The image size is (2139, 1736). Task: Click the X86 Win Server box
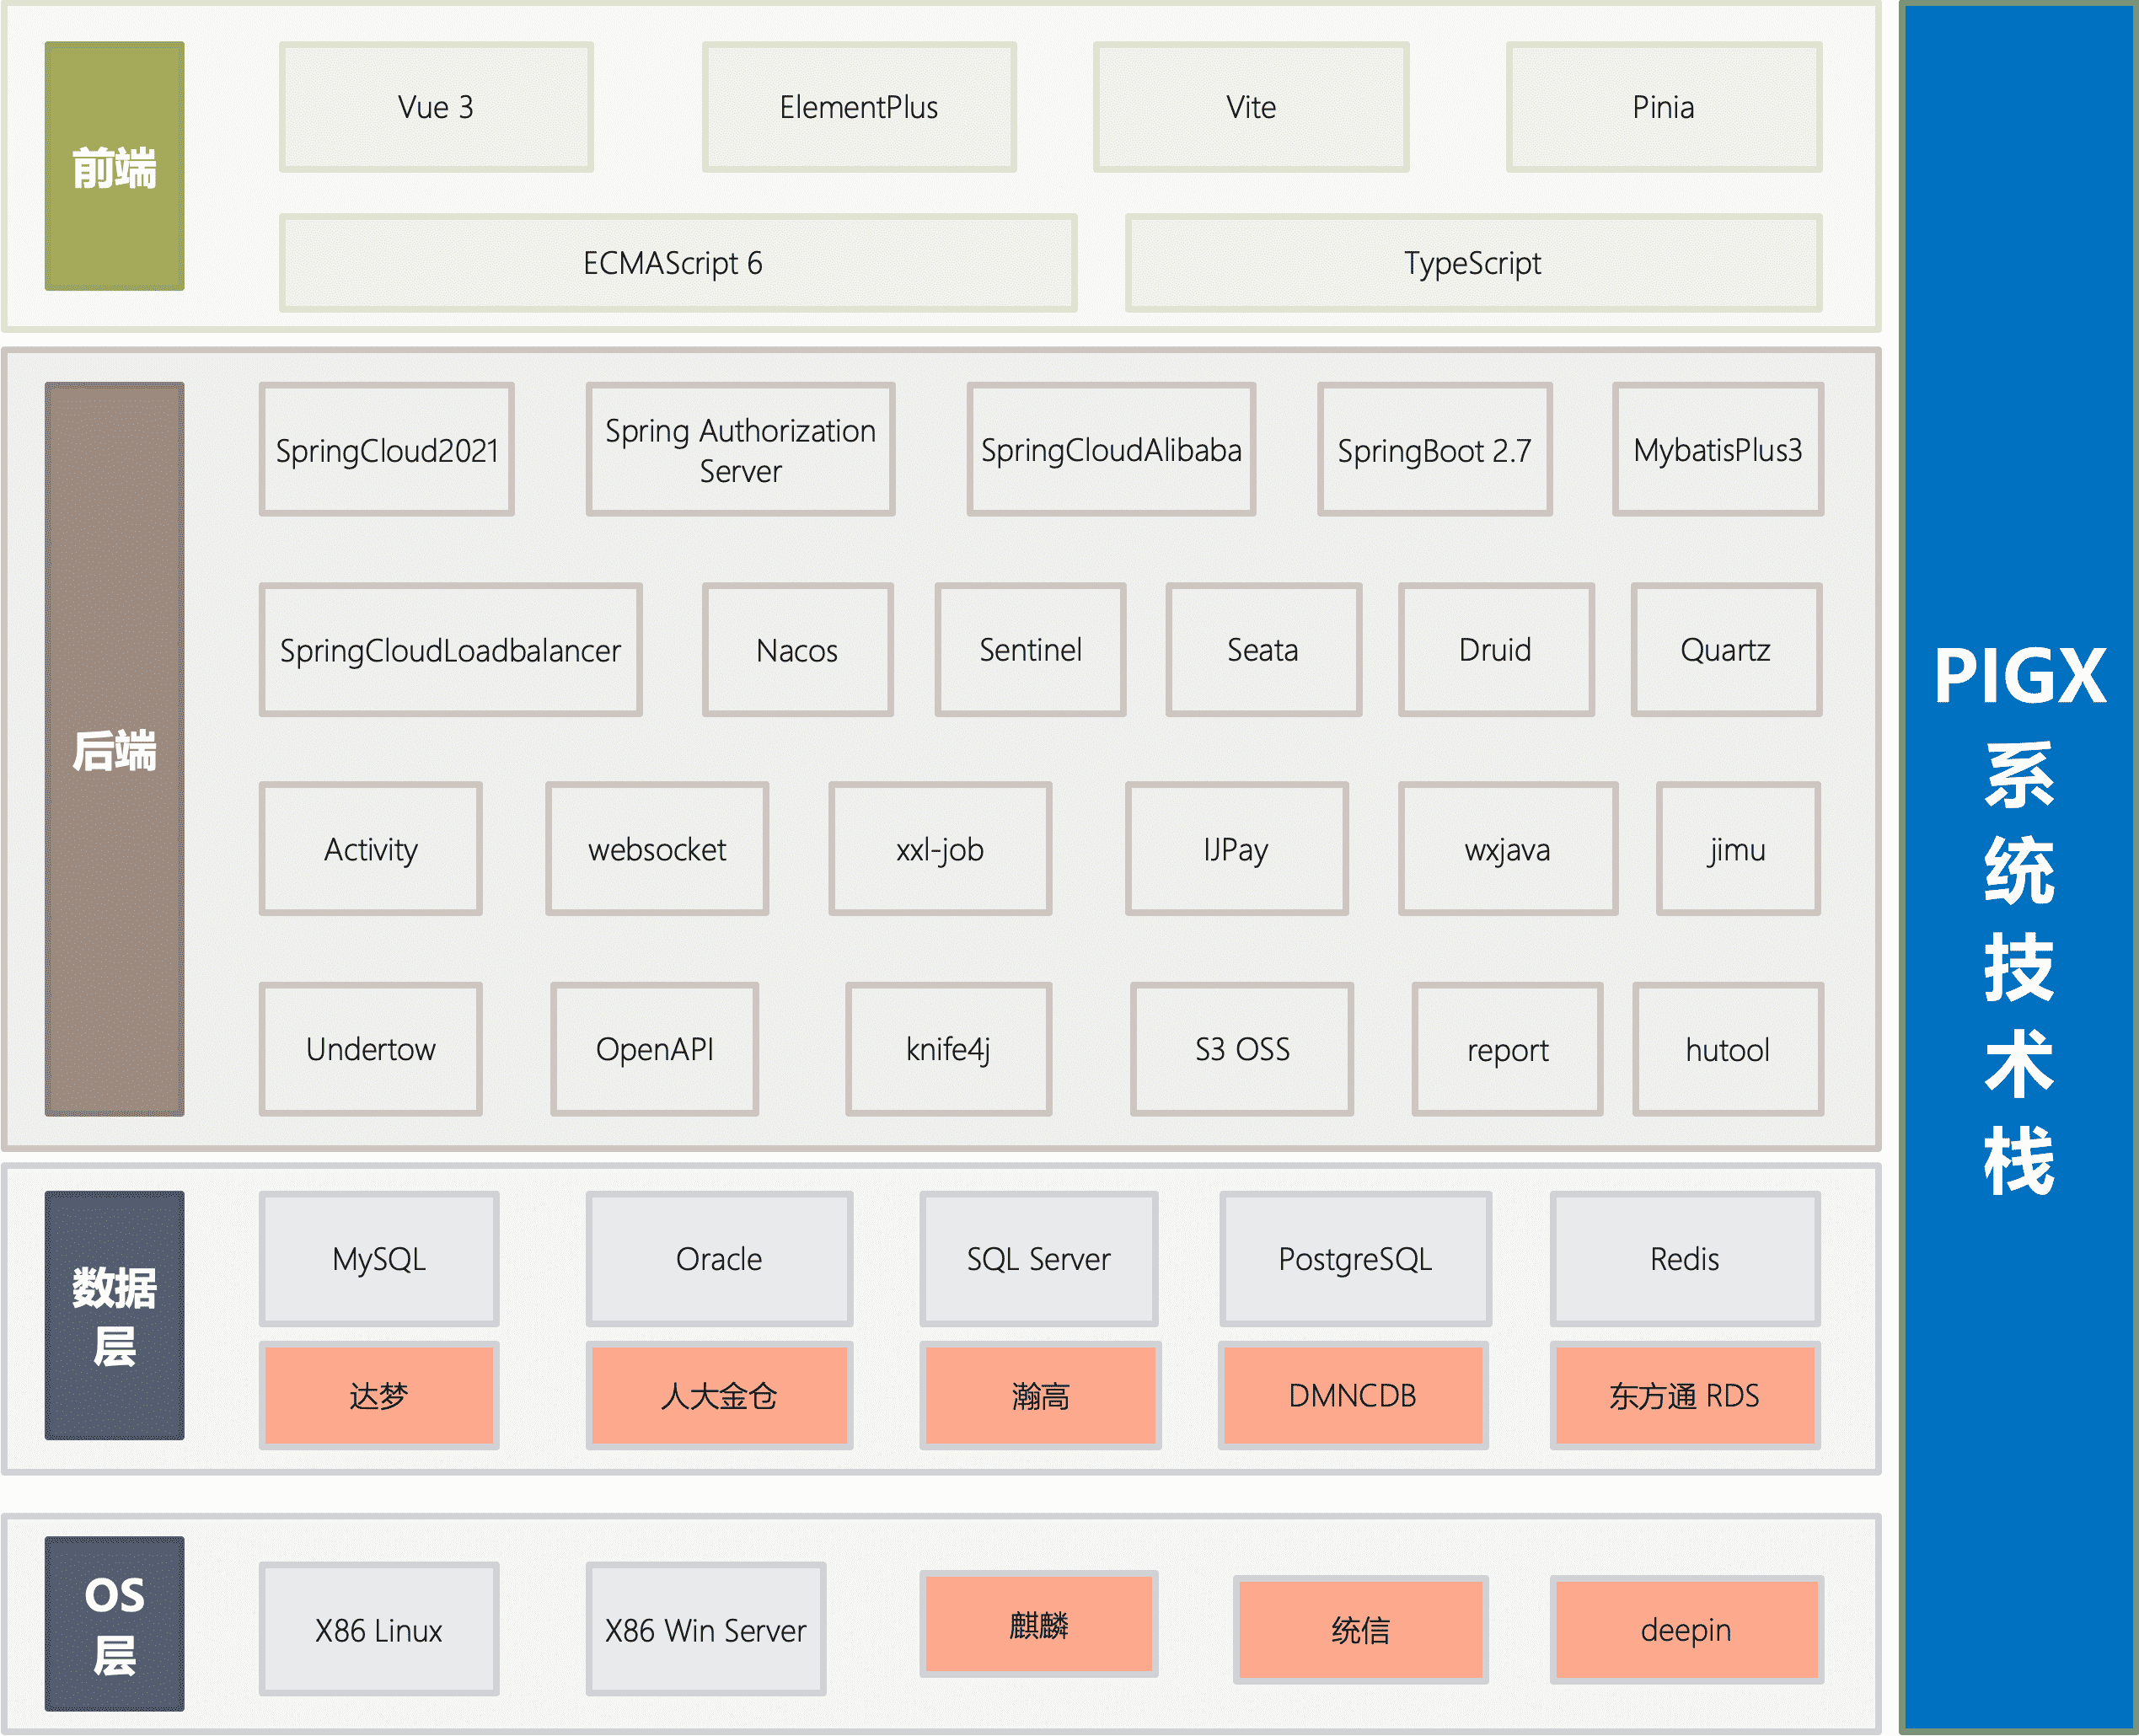tap(706, 1629)
